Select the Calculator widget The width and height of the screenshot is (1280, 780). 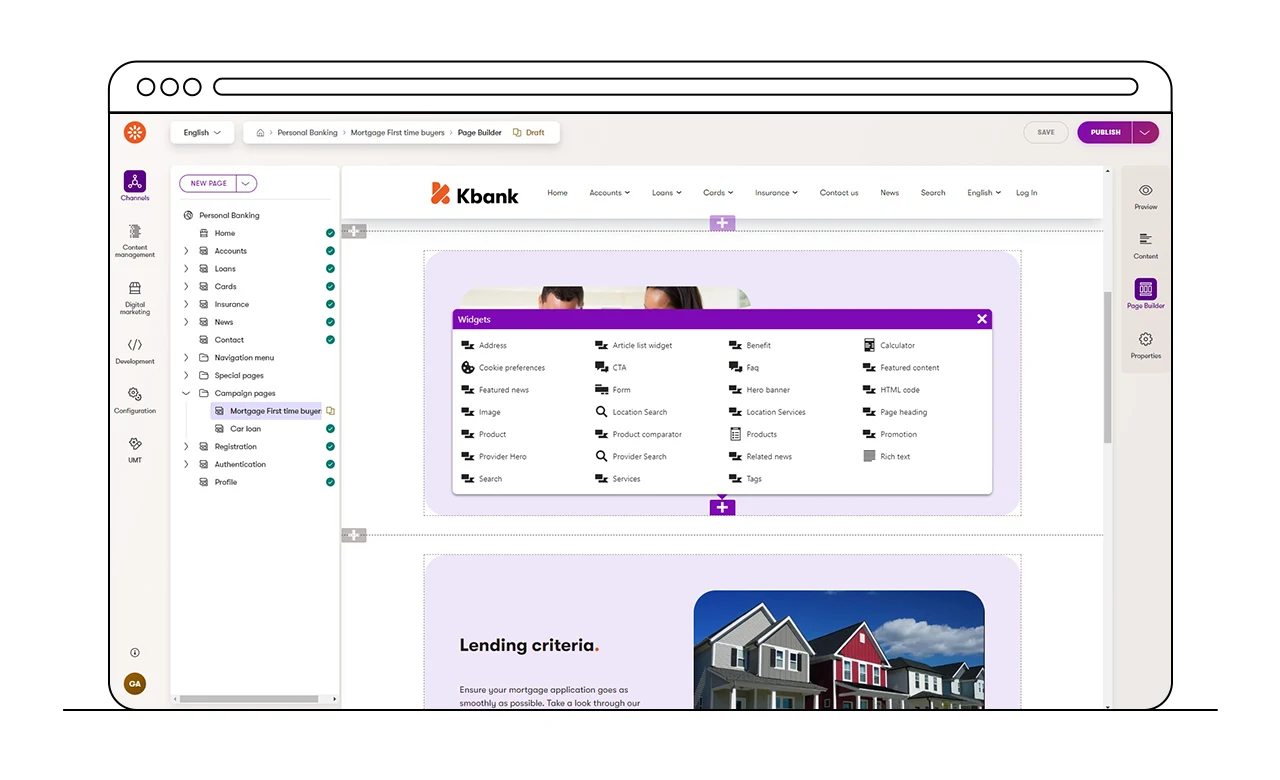[x=896, y=345]
